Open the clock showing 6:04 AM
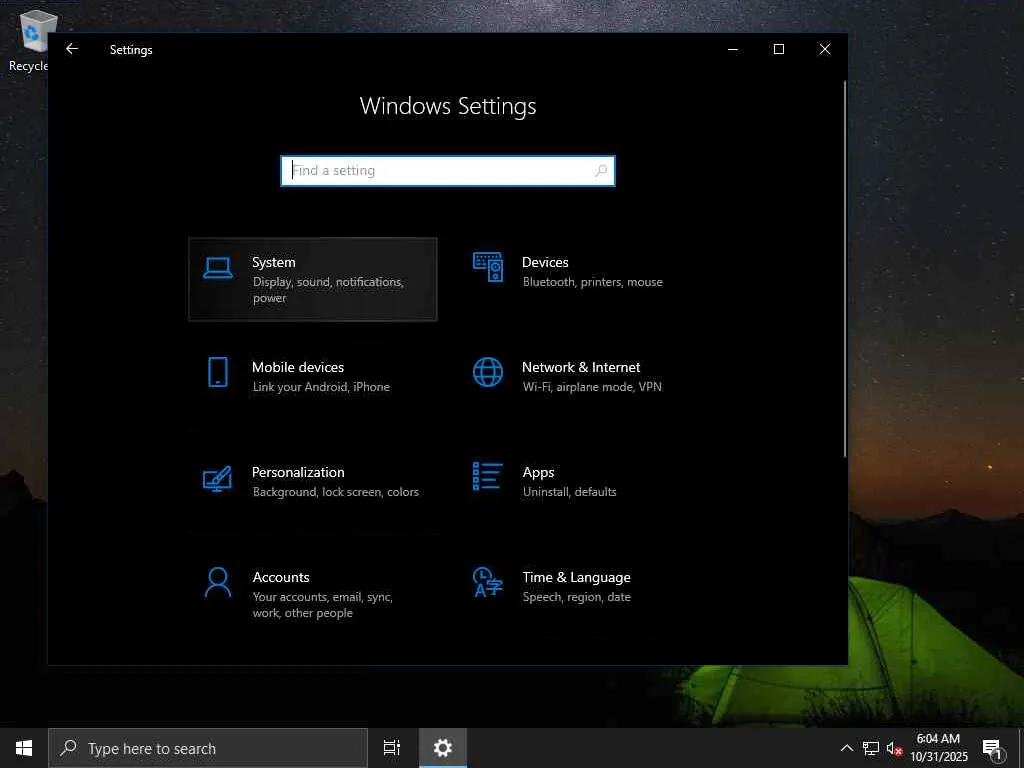 (x=938, y=739)
